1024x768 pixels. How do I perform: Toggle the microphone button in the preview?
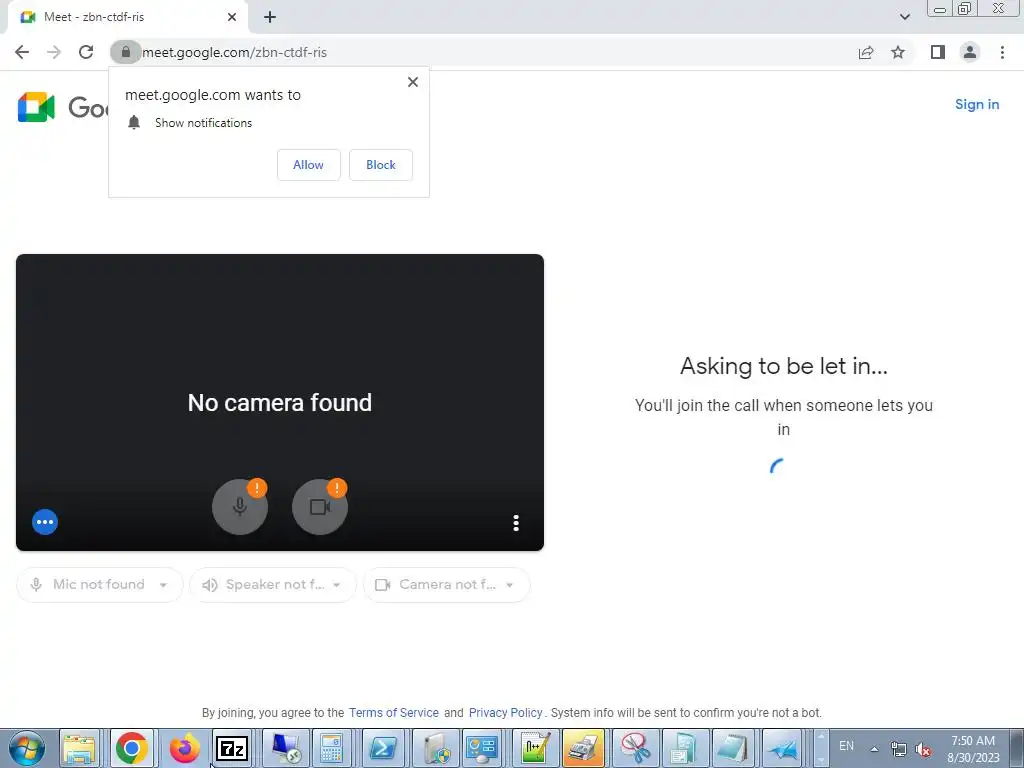[240, 507]
